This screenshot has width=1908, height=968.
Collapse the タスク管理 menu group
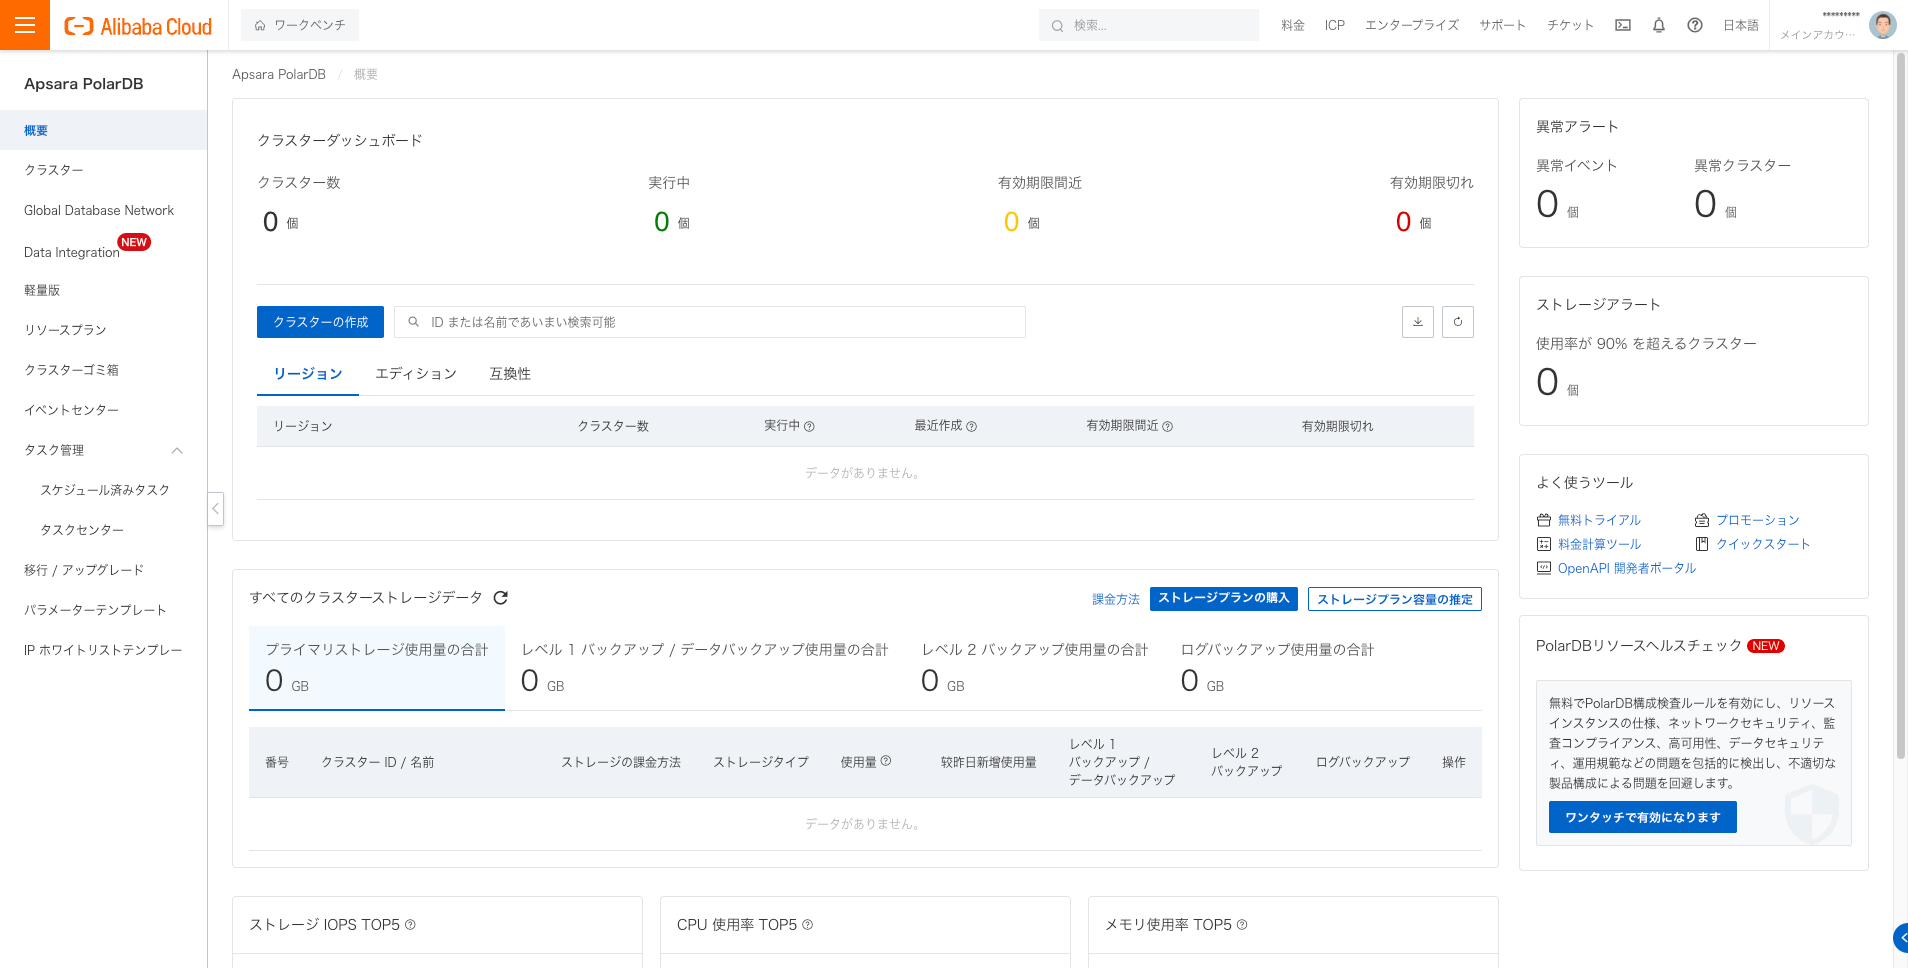click(177, 451)
